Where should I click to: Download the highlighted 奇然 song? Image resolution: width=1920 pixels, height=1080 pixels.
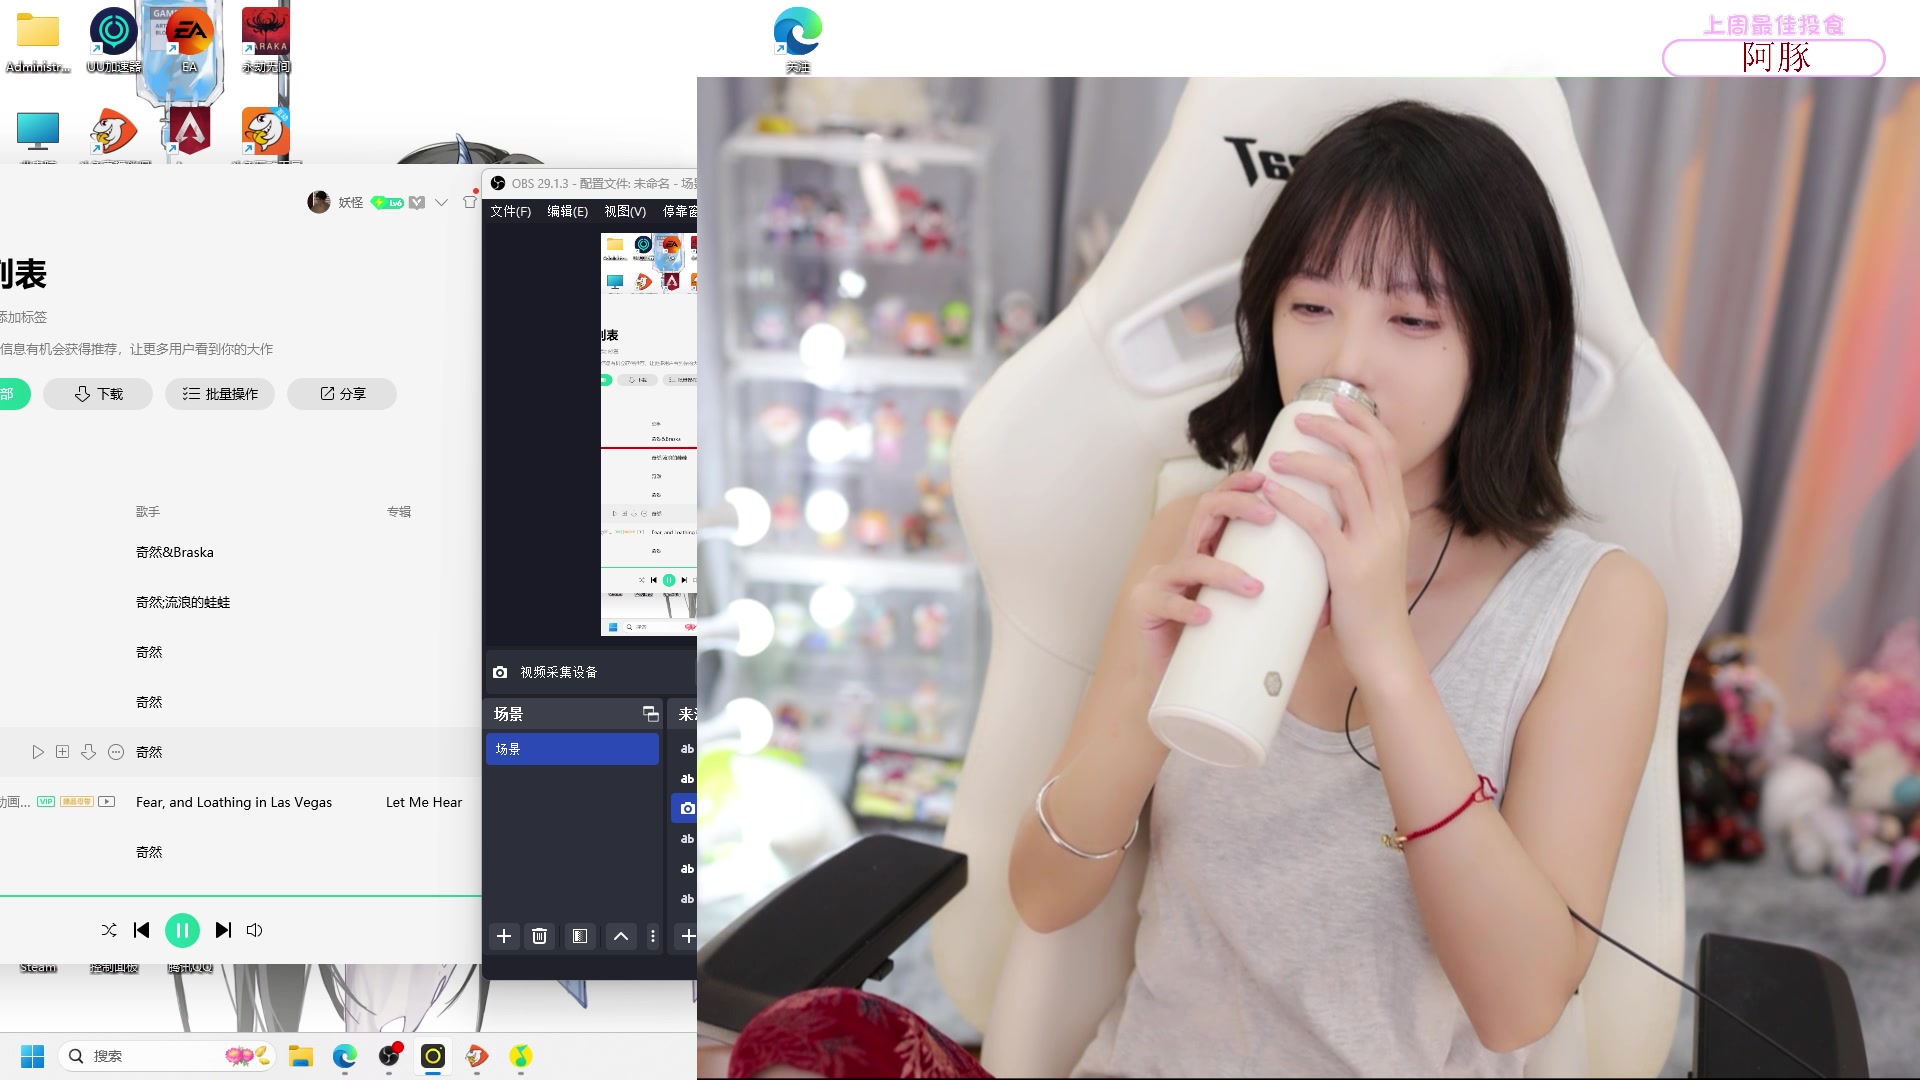88,752
